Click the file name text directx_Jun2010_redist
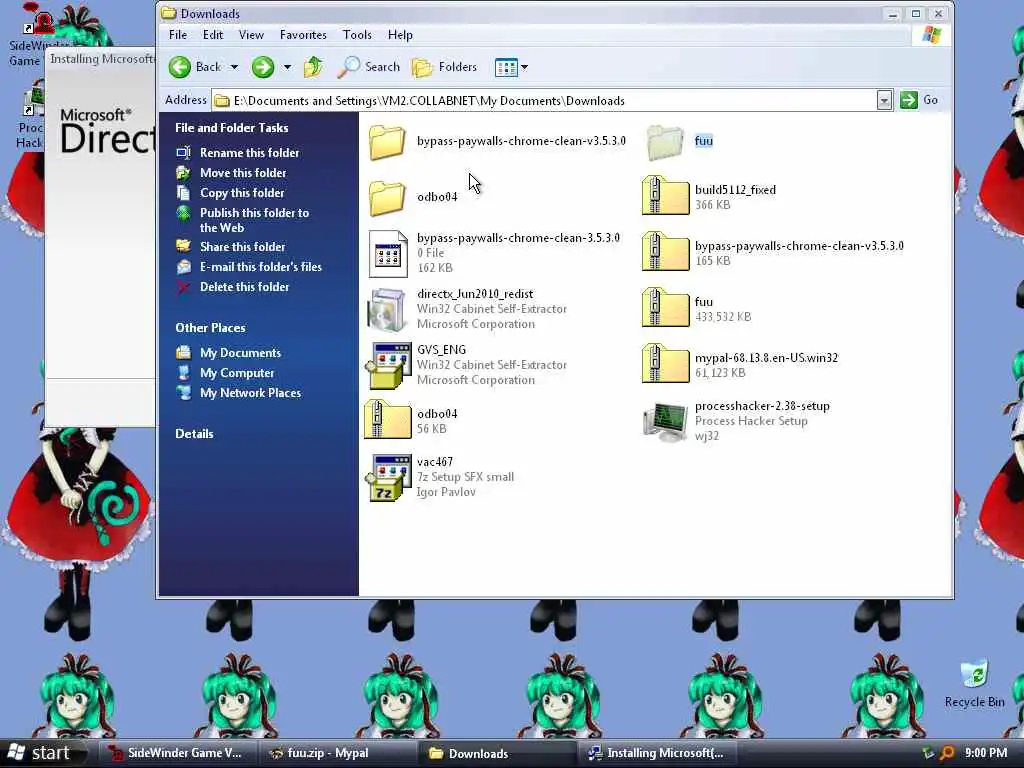Viewport: 1024px width, 768px height. click(475, 294)
